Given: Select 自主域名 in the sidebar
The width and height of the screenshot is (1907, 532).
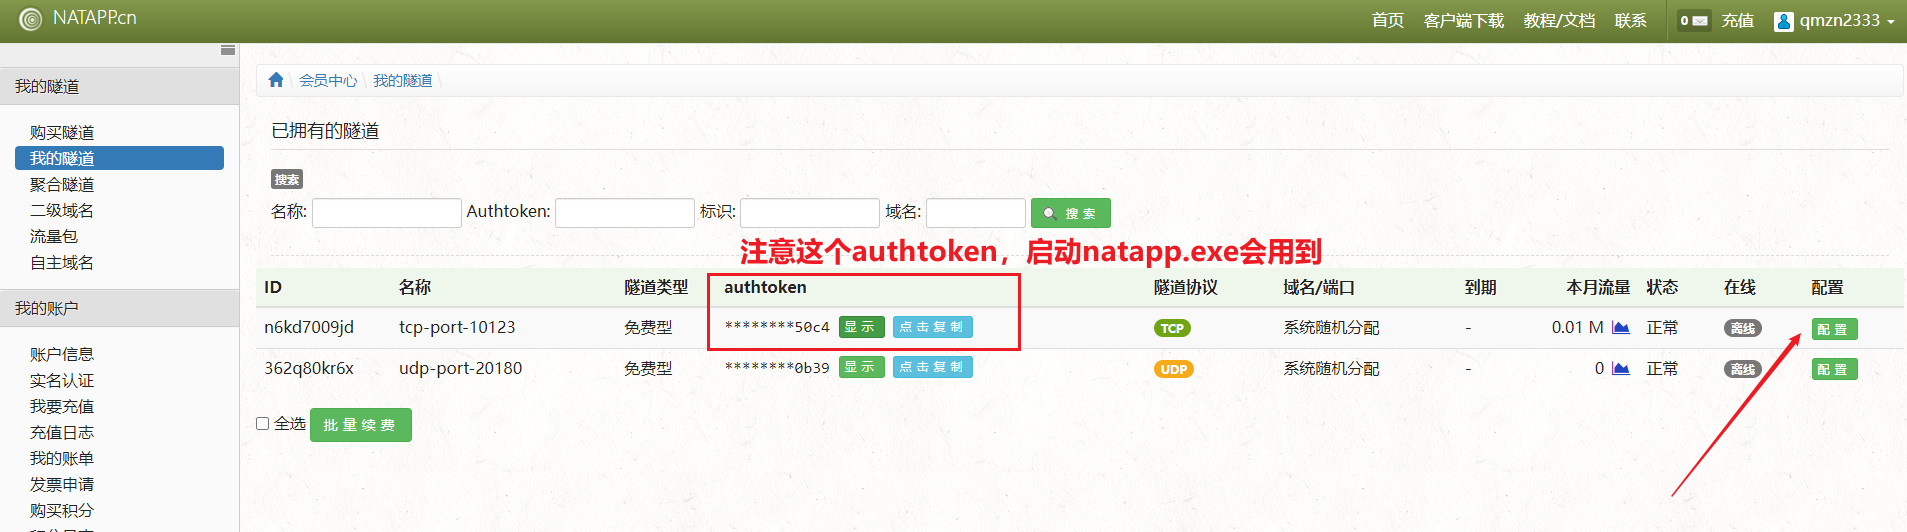Looking at the screenshot, I should (x=62, y=262).
